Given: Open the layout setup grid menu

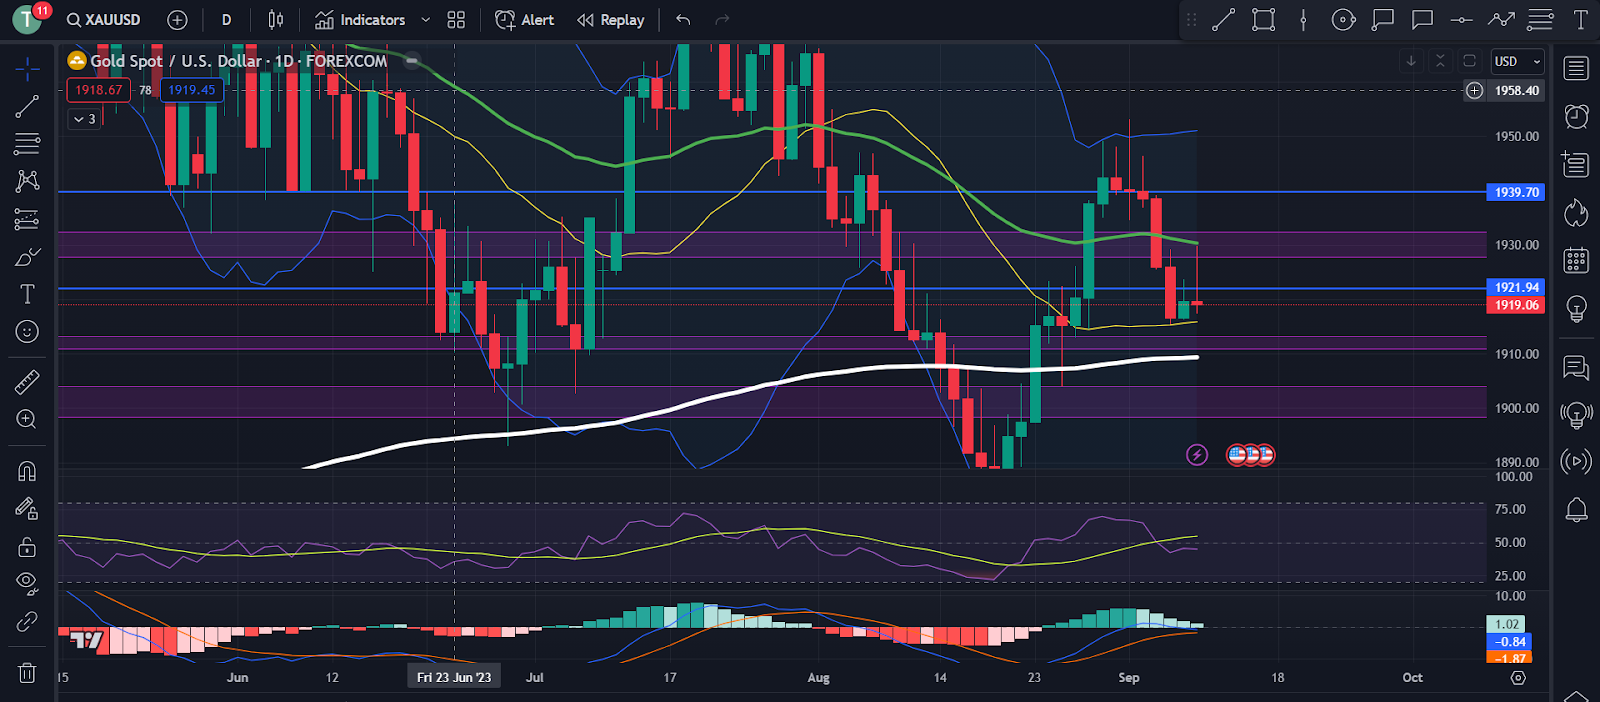Looking at the screenshot, I should click(456, 20).
